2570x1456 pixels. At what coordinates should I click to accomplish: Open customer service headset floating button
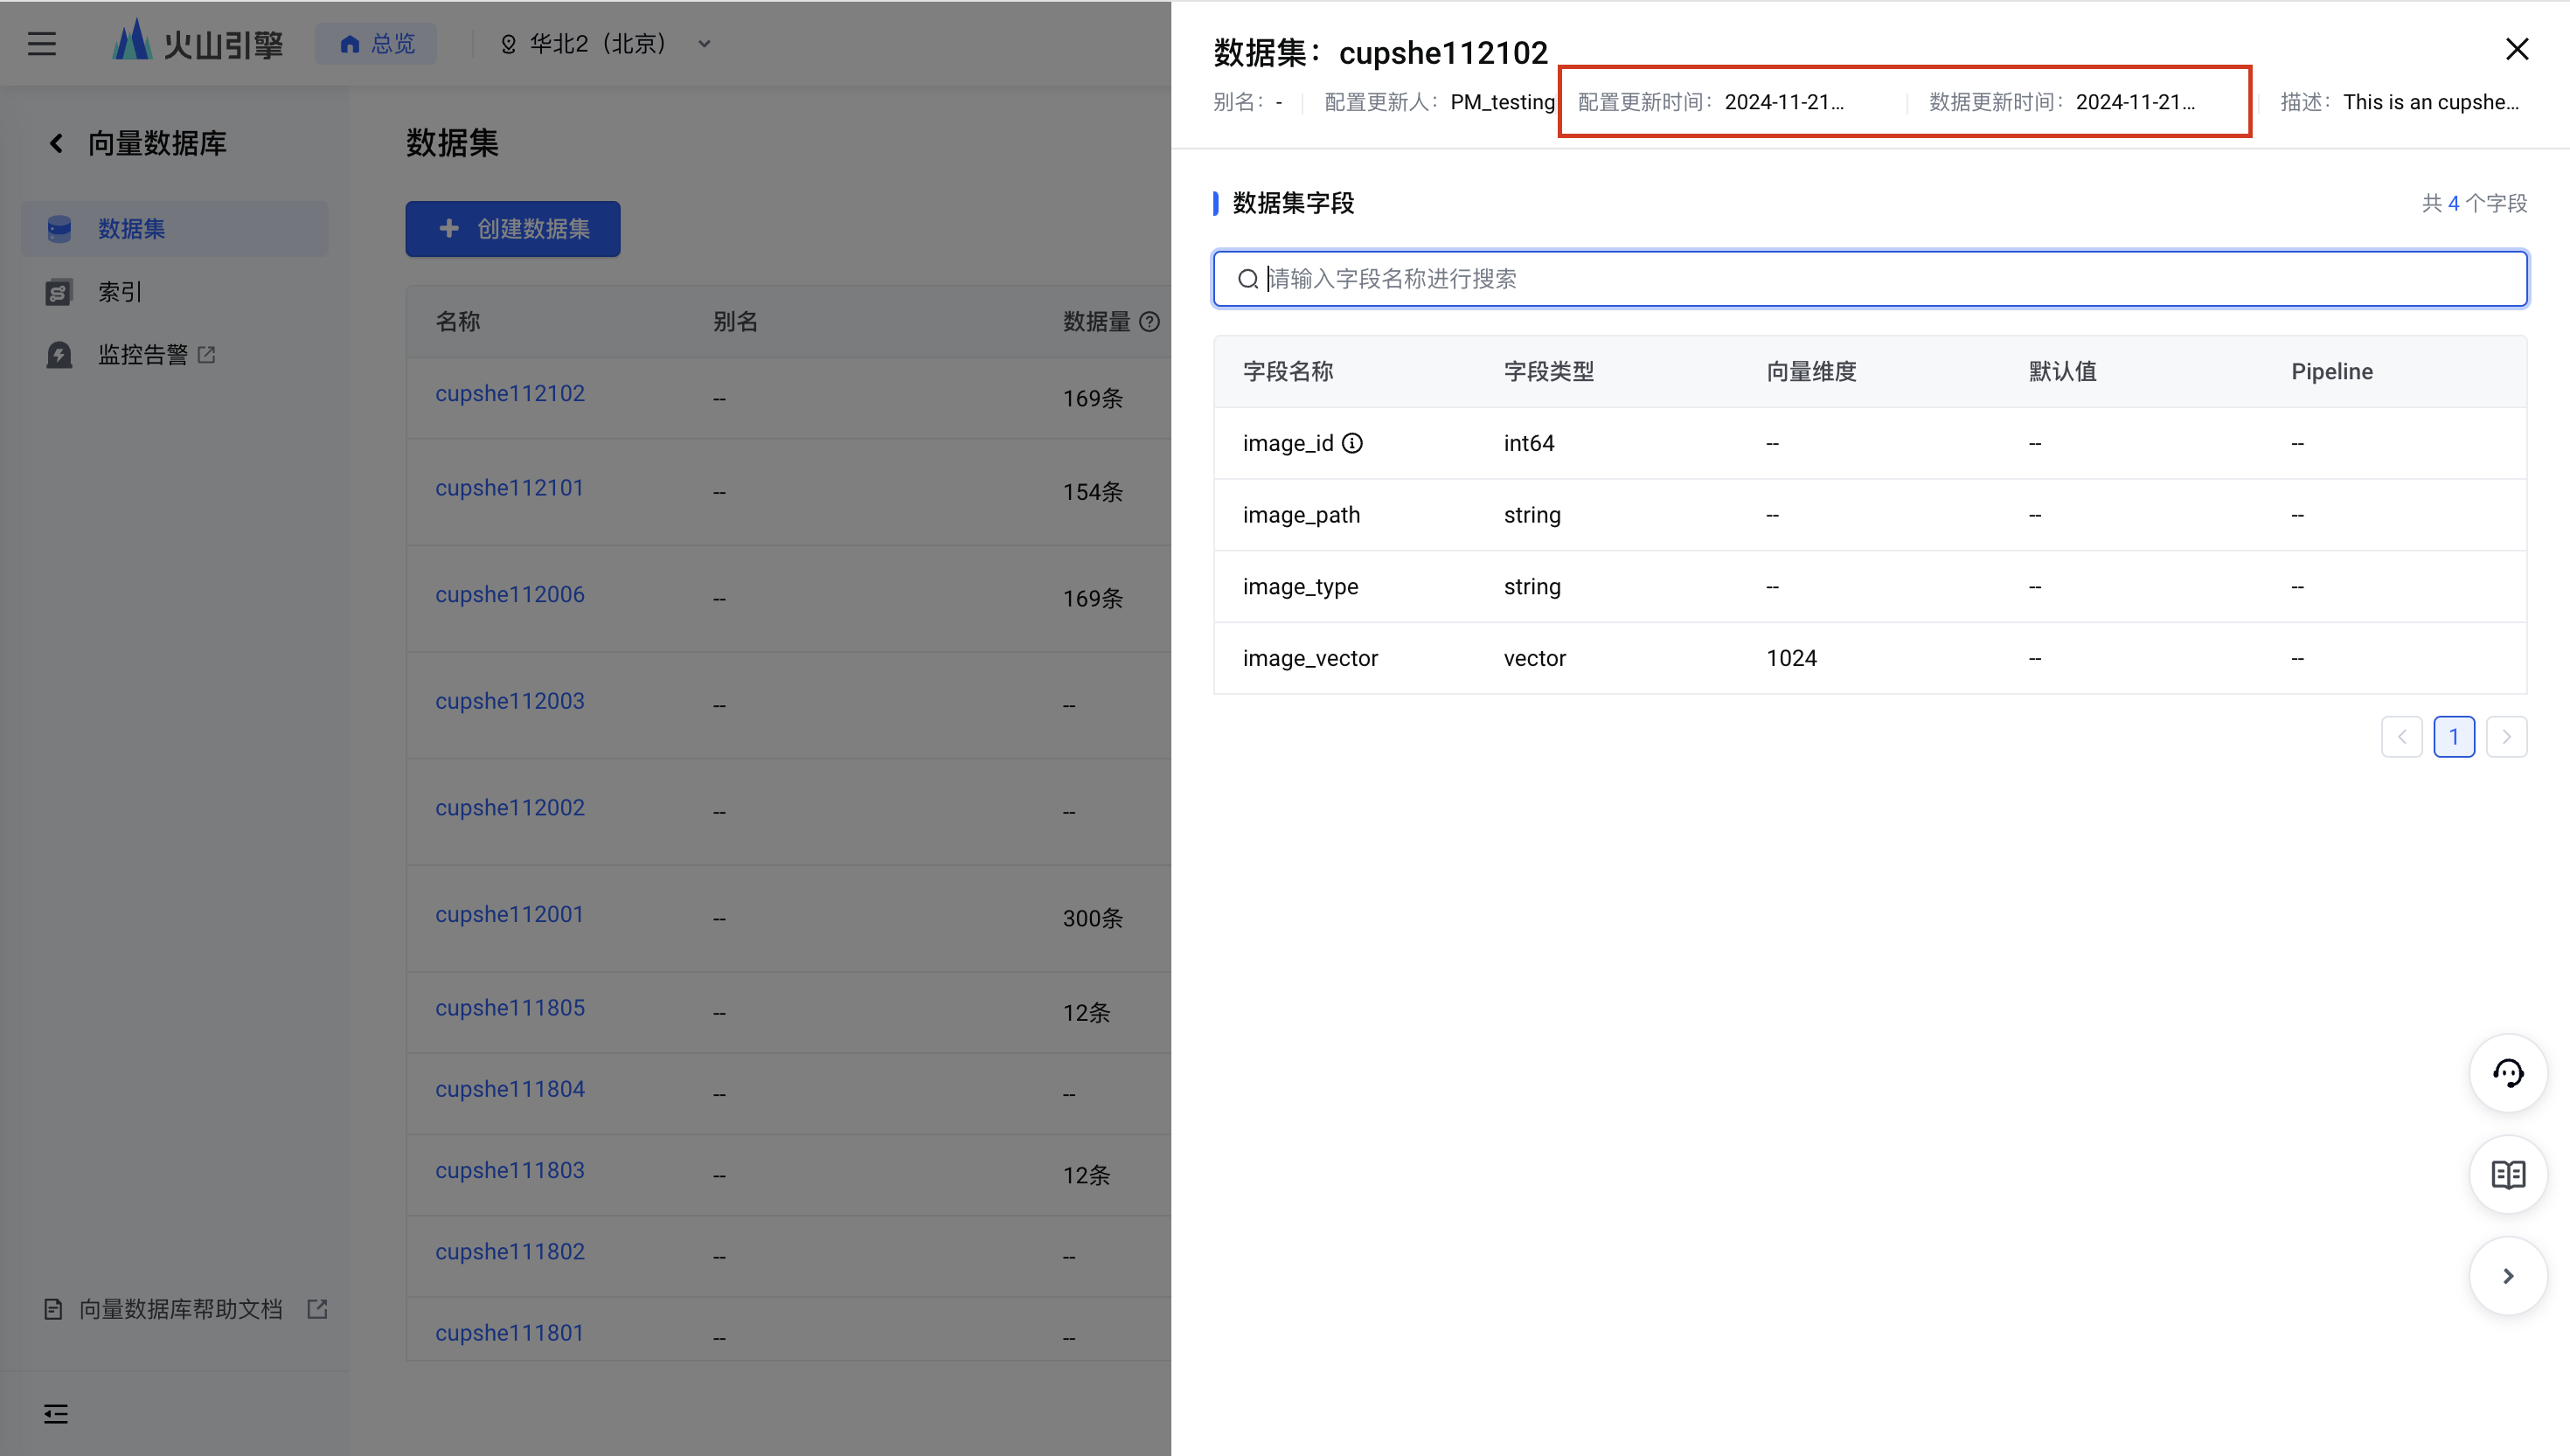[x=2507, y=1072]
